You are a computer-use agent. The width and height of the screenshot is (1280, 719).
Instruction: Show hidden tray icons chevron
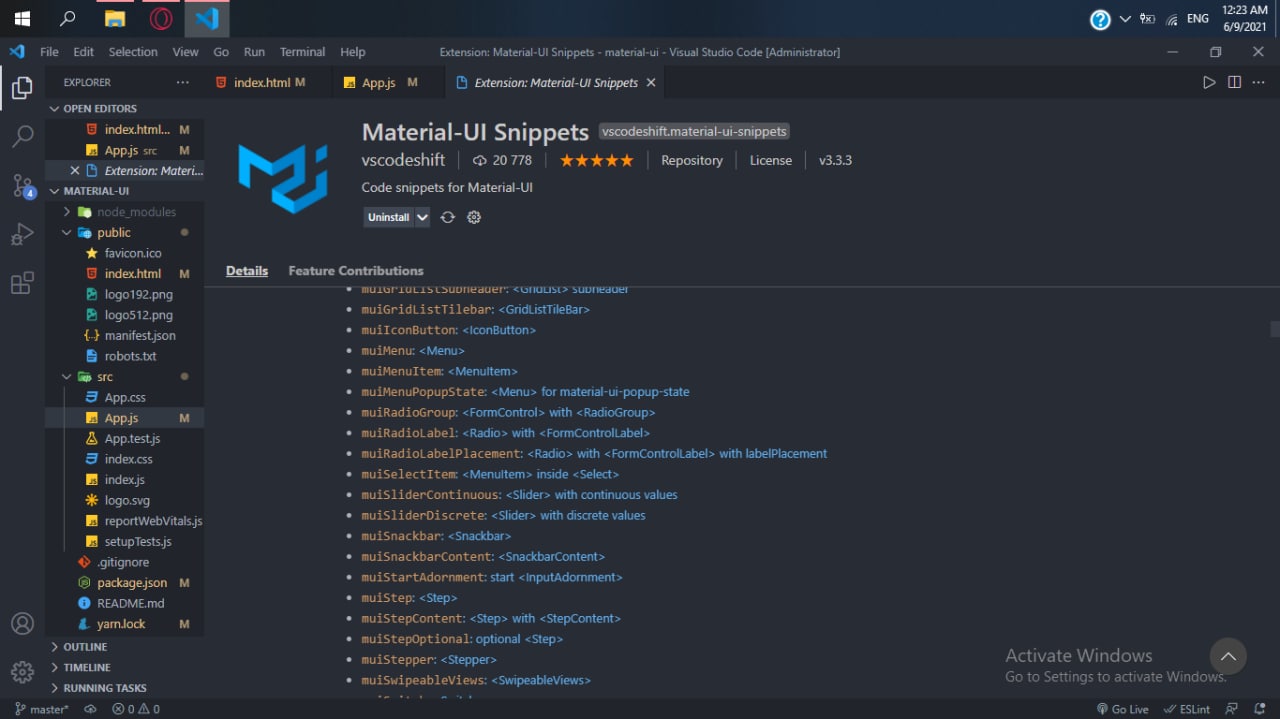1125,19
